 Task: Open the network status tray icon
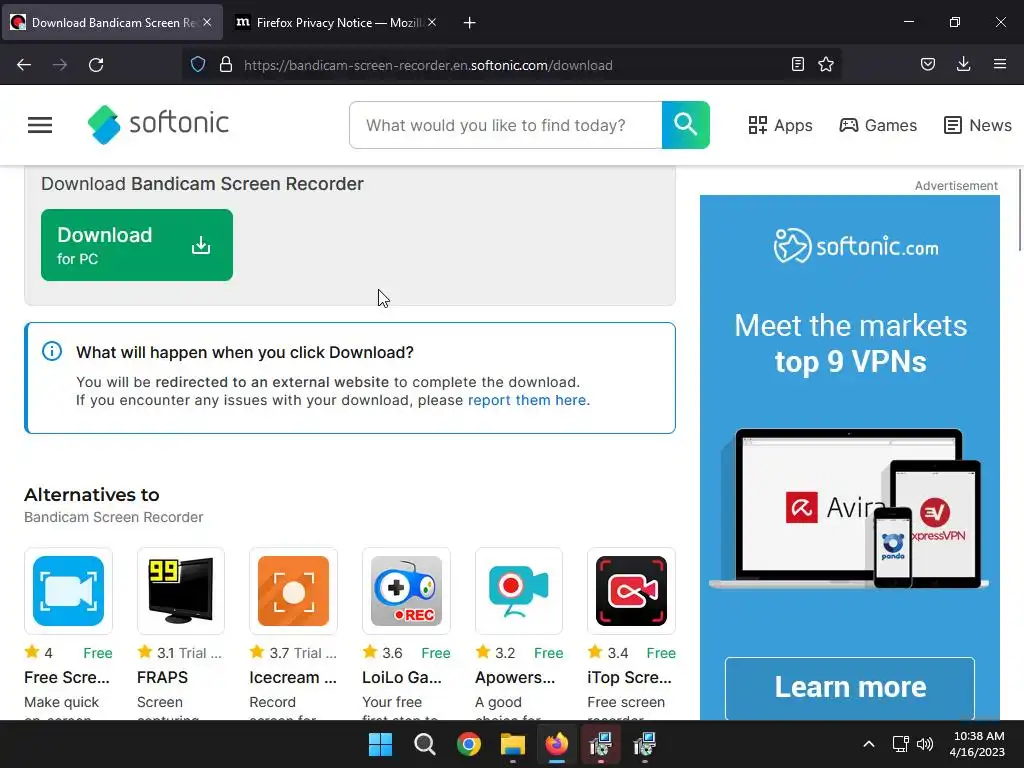tap(901, 744)
